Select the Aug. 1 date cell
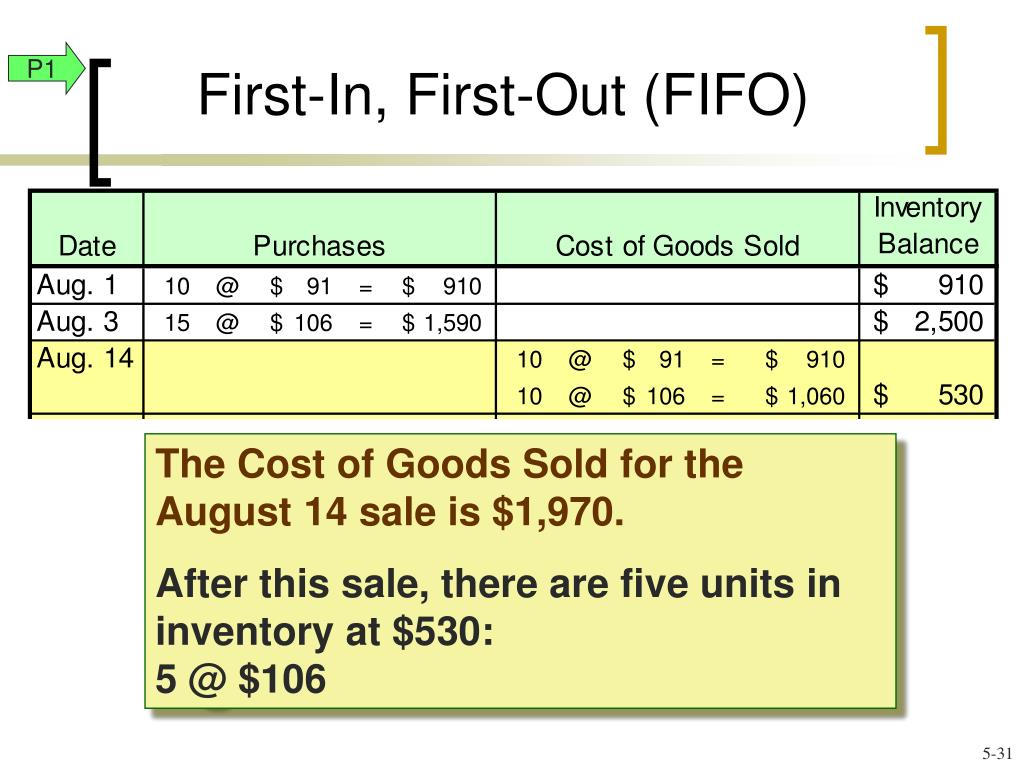Image resolution: width=1024 pixels, height=768 pixels. [x=87, y=285]
